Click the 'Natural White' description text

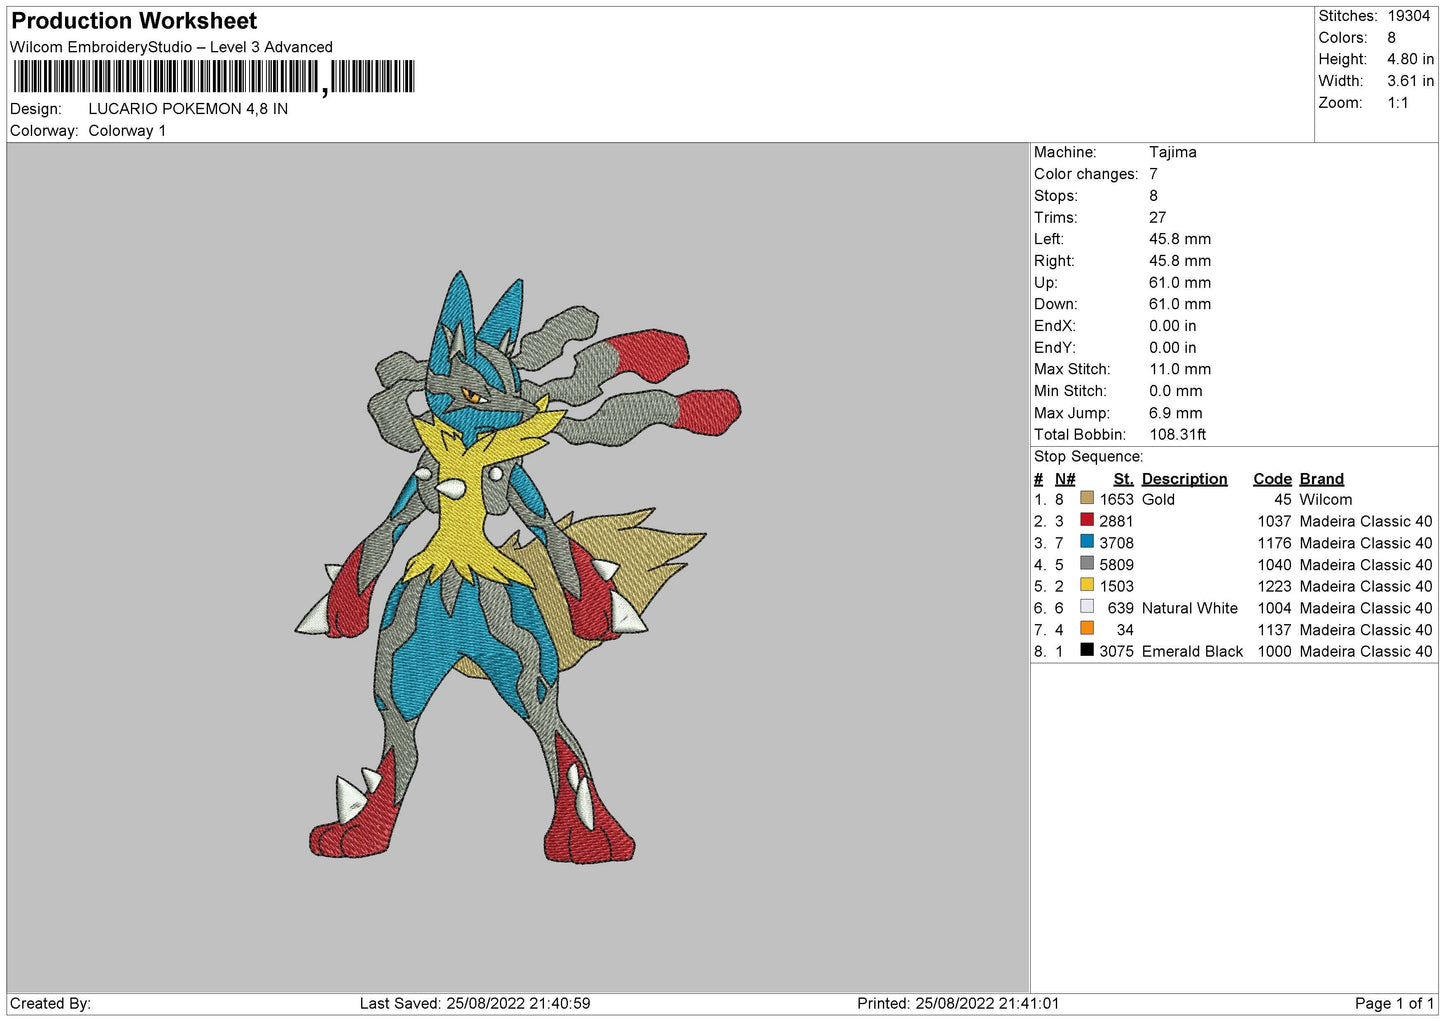1190,609
